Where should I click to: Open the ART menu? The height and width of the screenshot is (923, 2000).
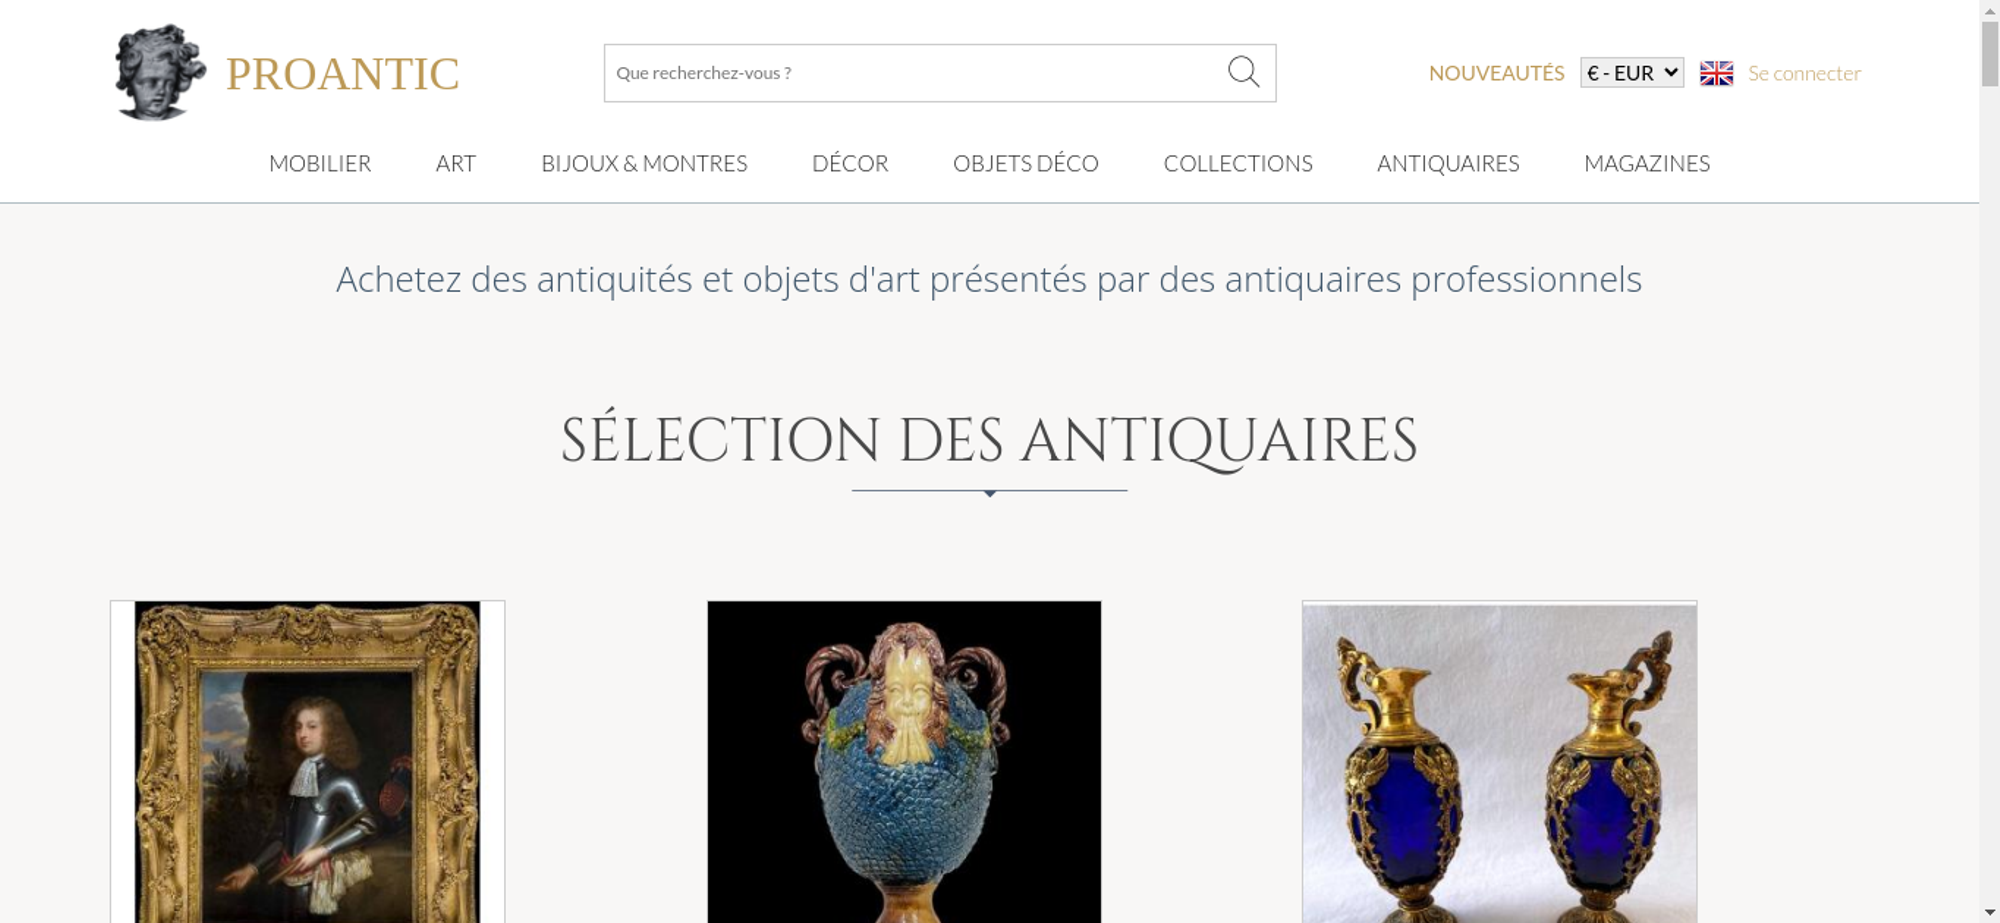click(456, 163)
